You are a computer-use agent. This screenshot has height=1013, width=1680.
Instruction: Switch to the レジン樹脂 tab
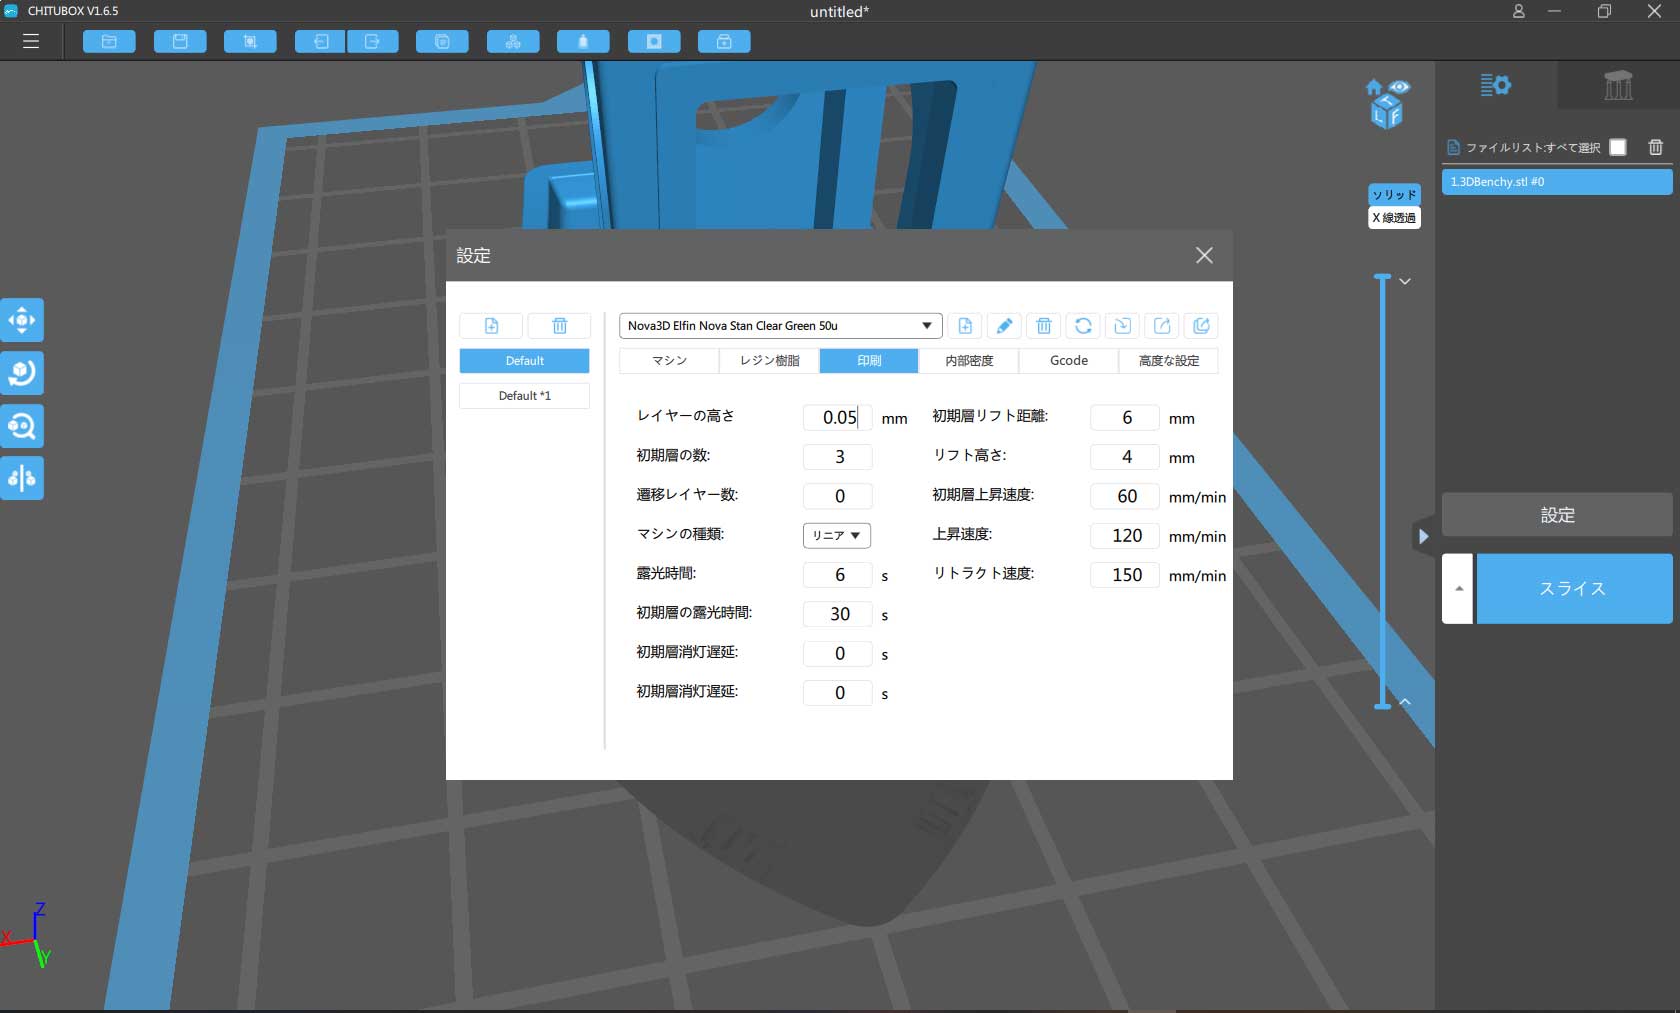(x=769, y=361)
